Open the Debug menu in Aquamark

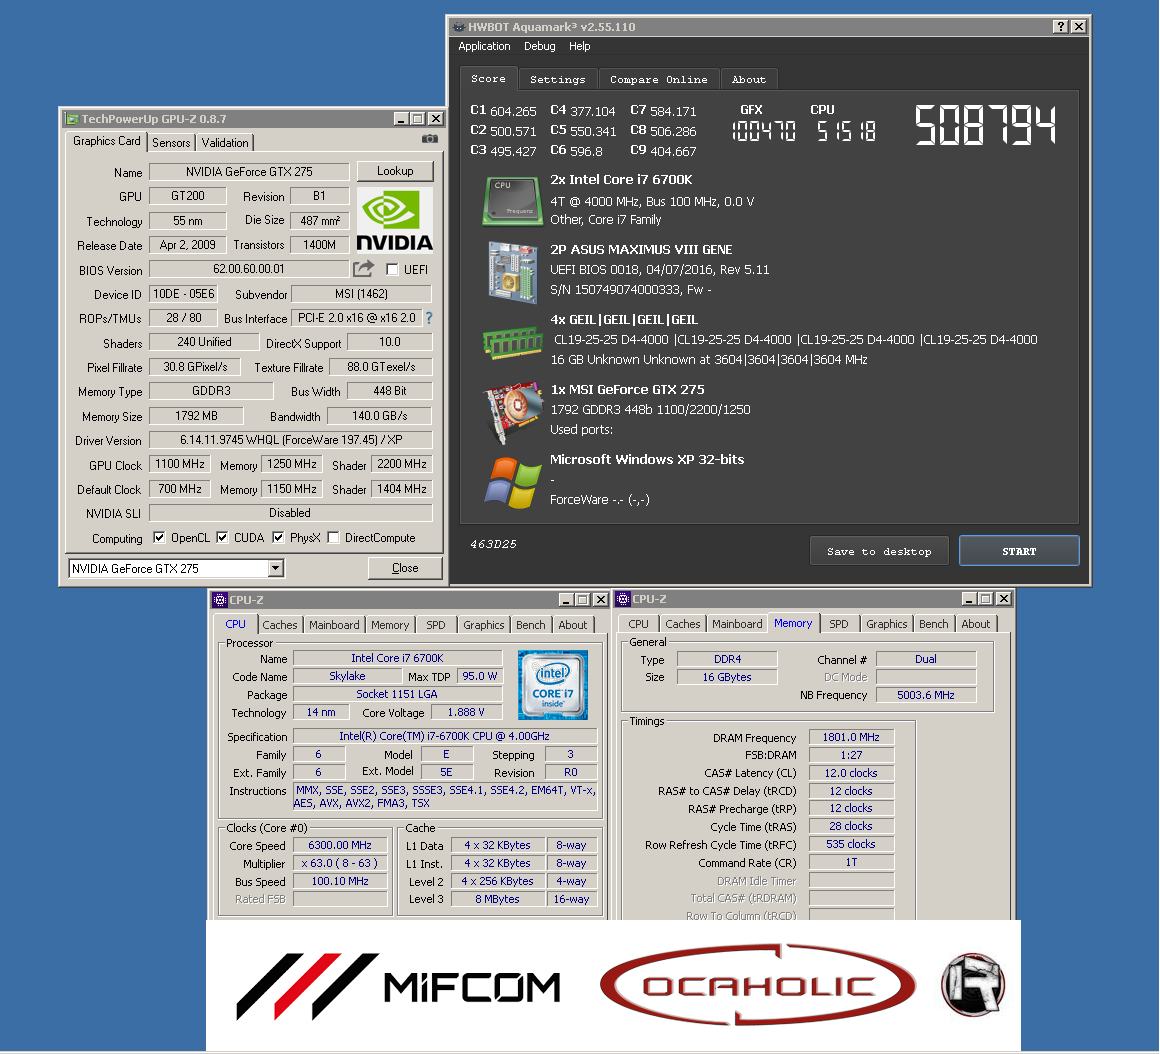tap(539, 46)
